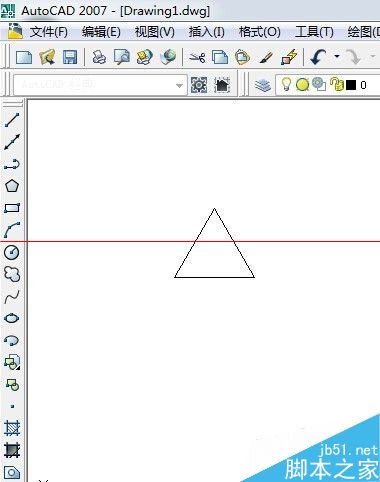
Task: Select the Region tool
Action: (x=12, y=472)
